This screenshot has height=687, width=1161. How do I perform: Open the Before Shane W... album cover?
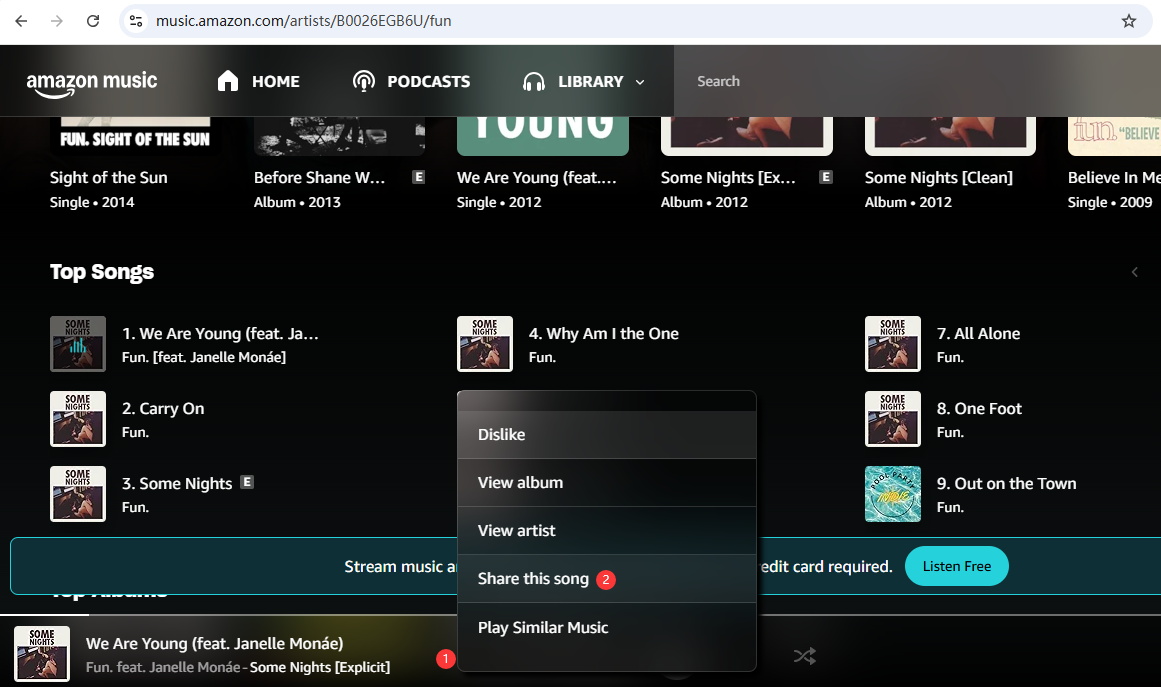pos(339,136)
